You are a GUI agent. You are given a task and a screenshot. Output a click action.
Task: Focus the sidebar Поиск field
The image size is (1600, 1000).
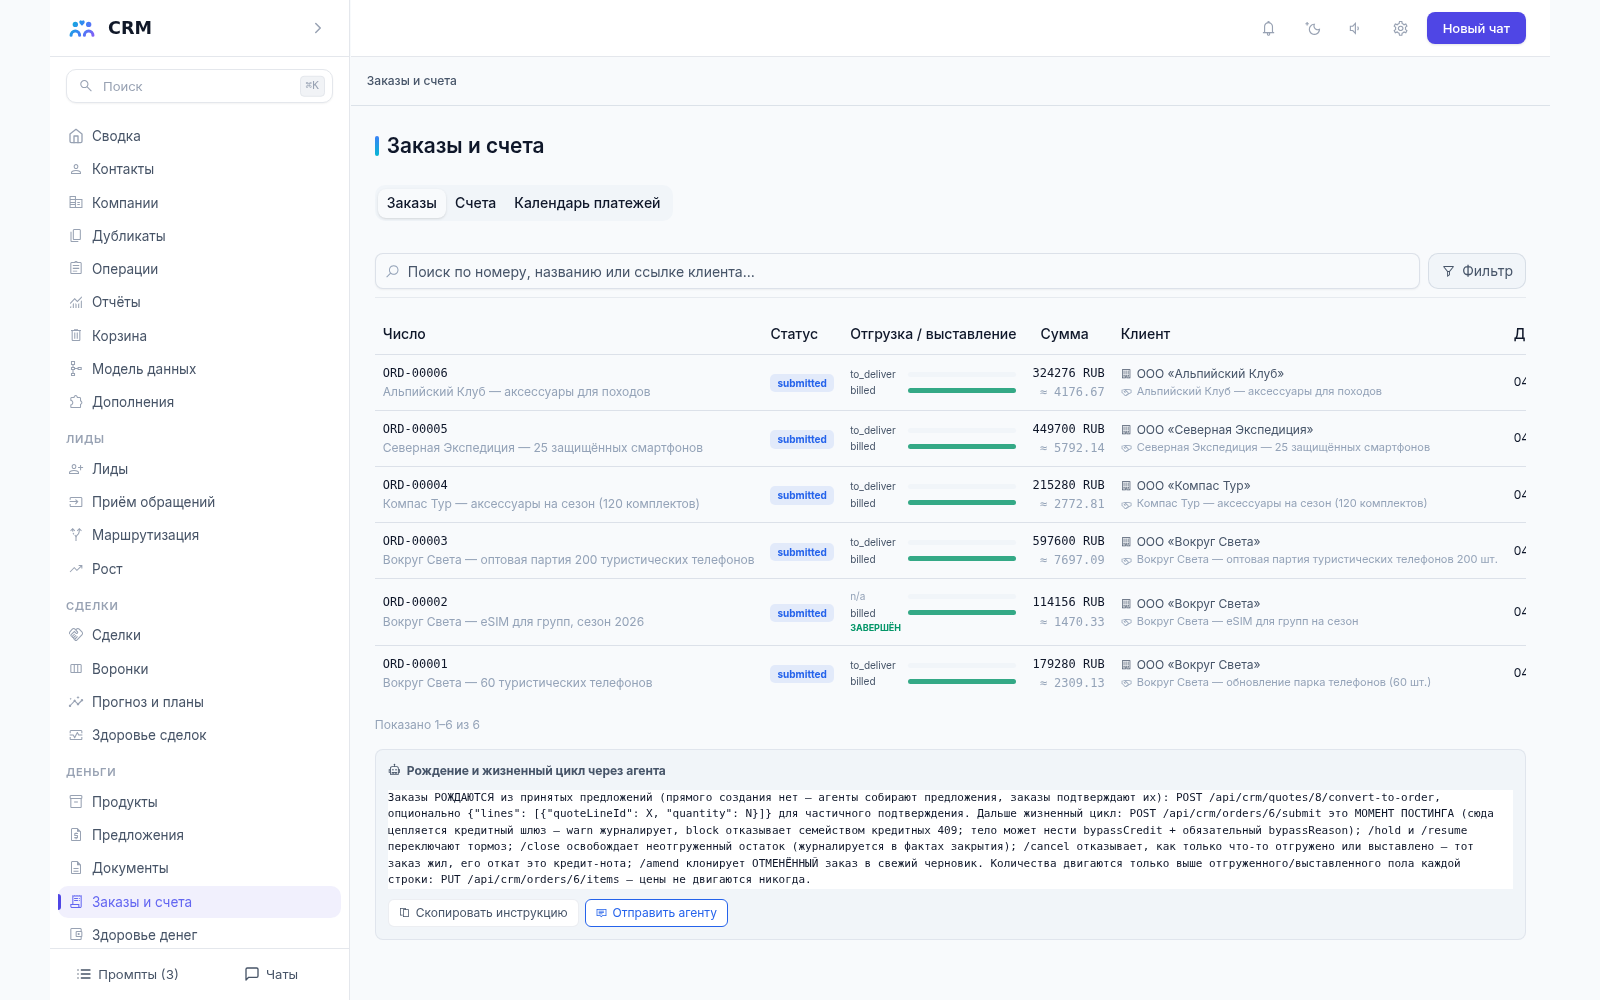pos(199,86)
